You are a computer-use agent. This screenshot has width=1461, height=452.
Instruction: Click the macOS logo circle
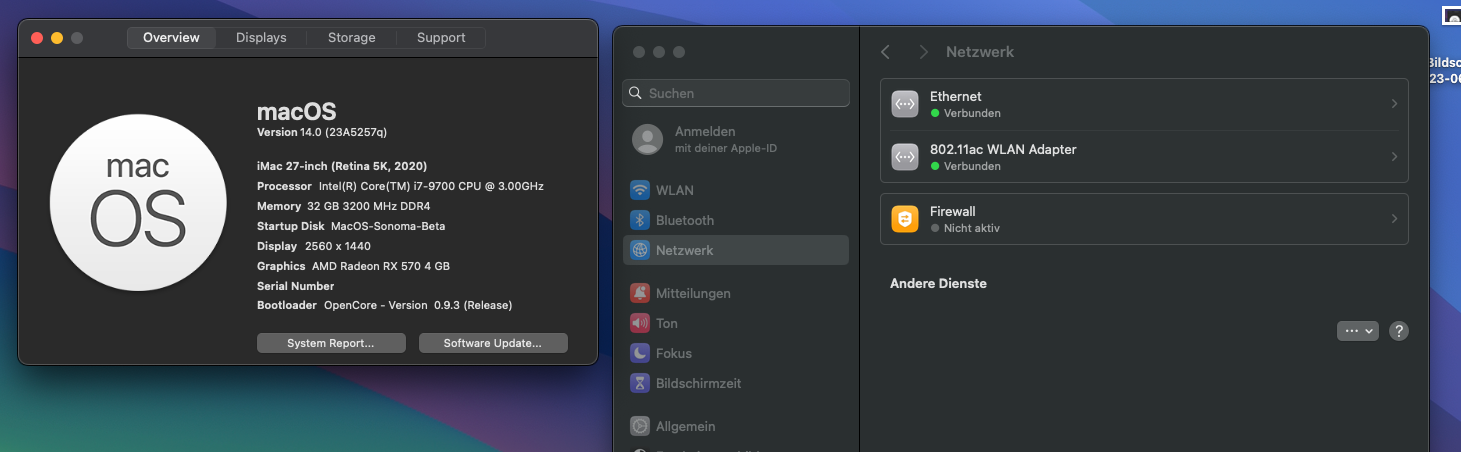click(x=138, y=203)
